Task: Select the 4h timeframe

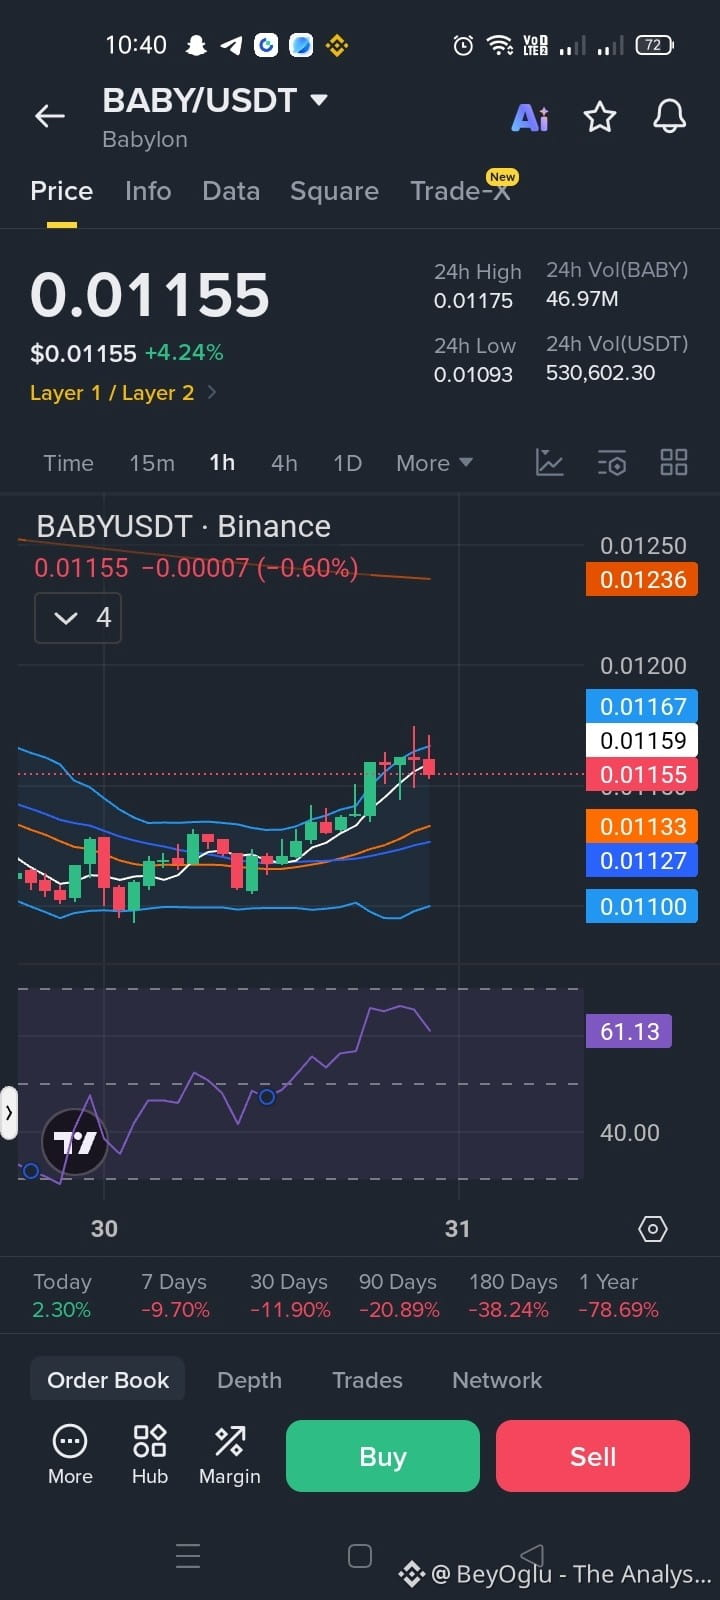Action: click(x=284, y=463)
